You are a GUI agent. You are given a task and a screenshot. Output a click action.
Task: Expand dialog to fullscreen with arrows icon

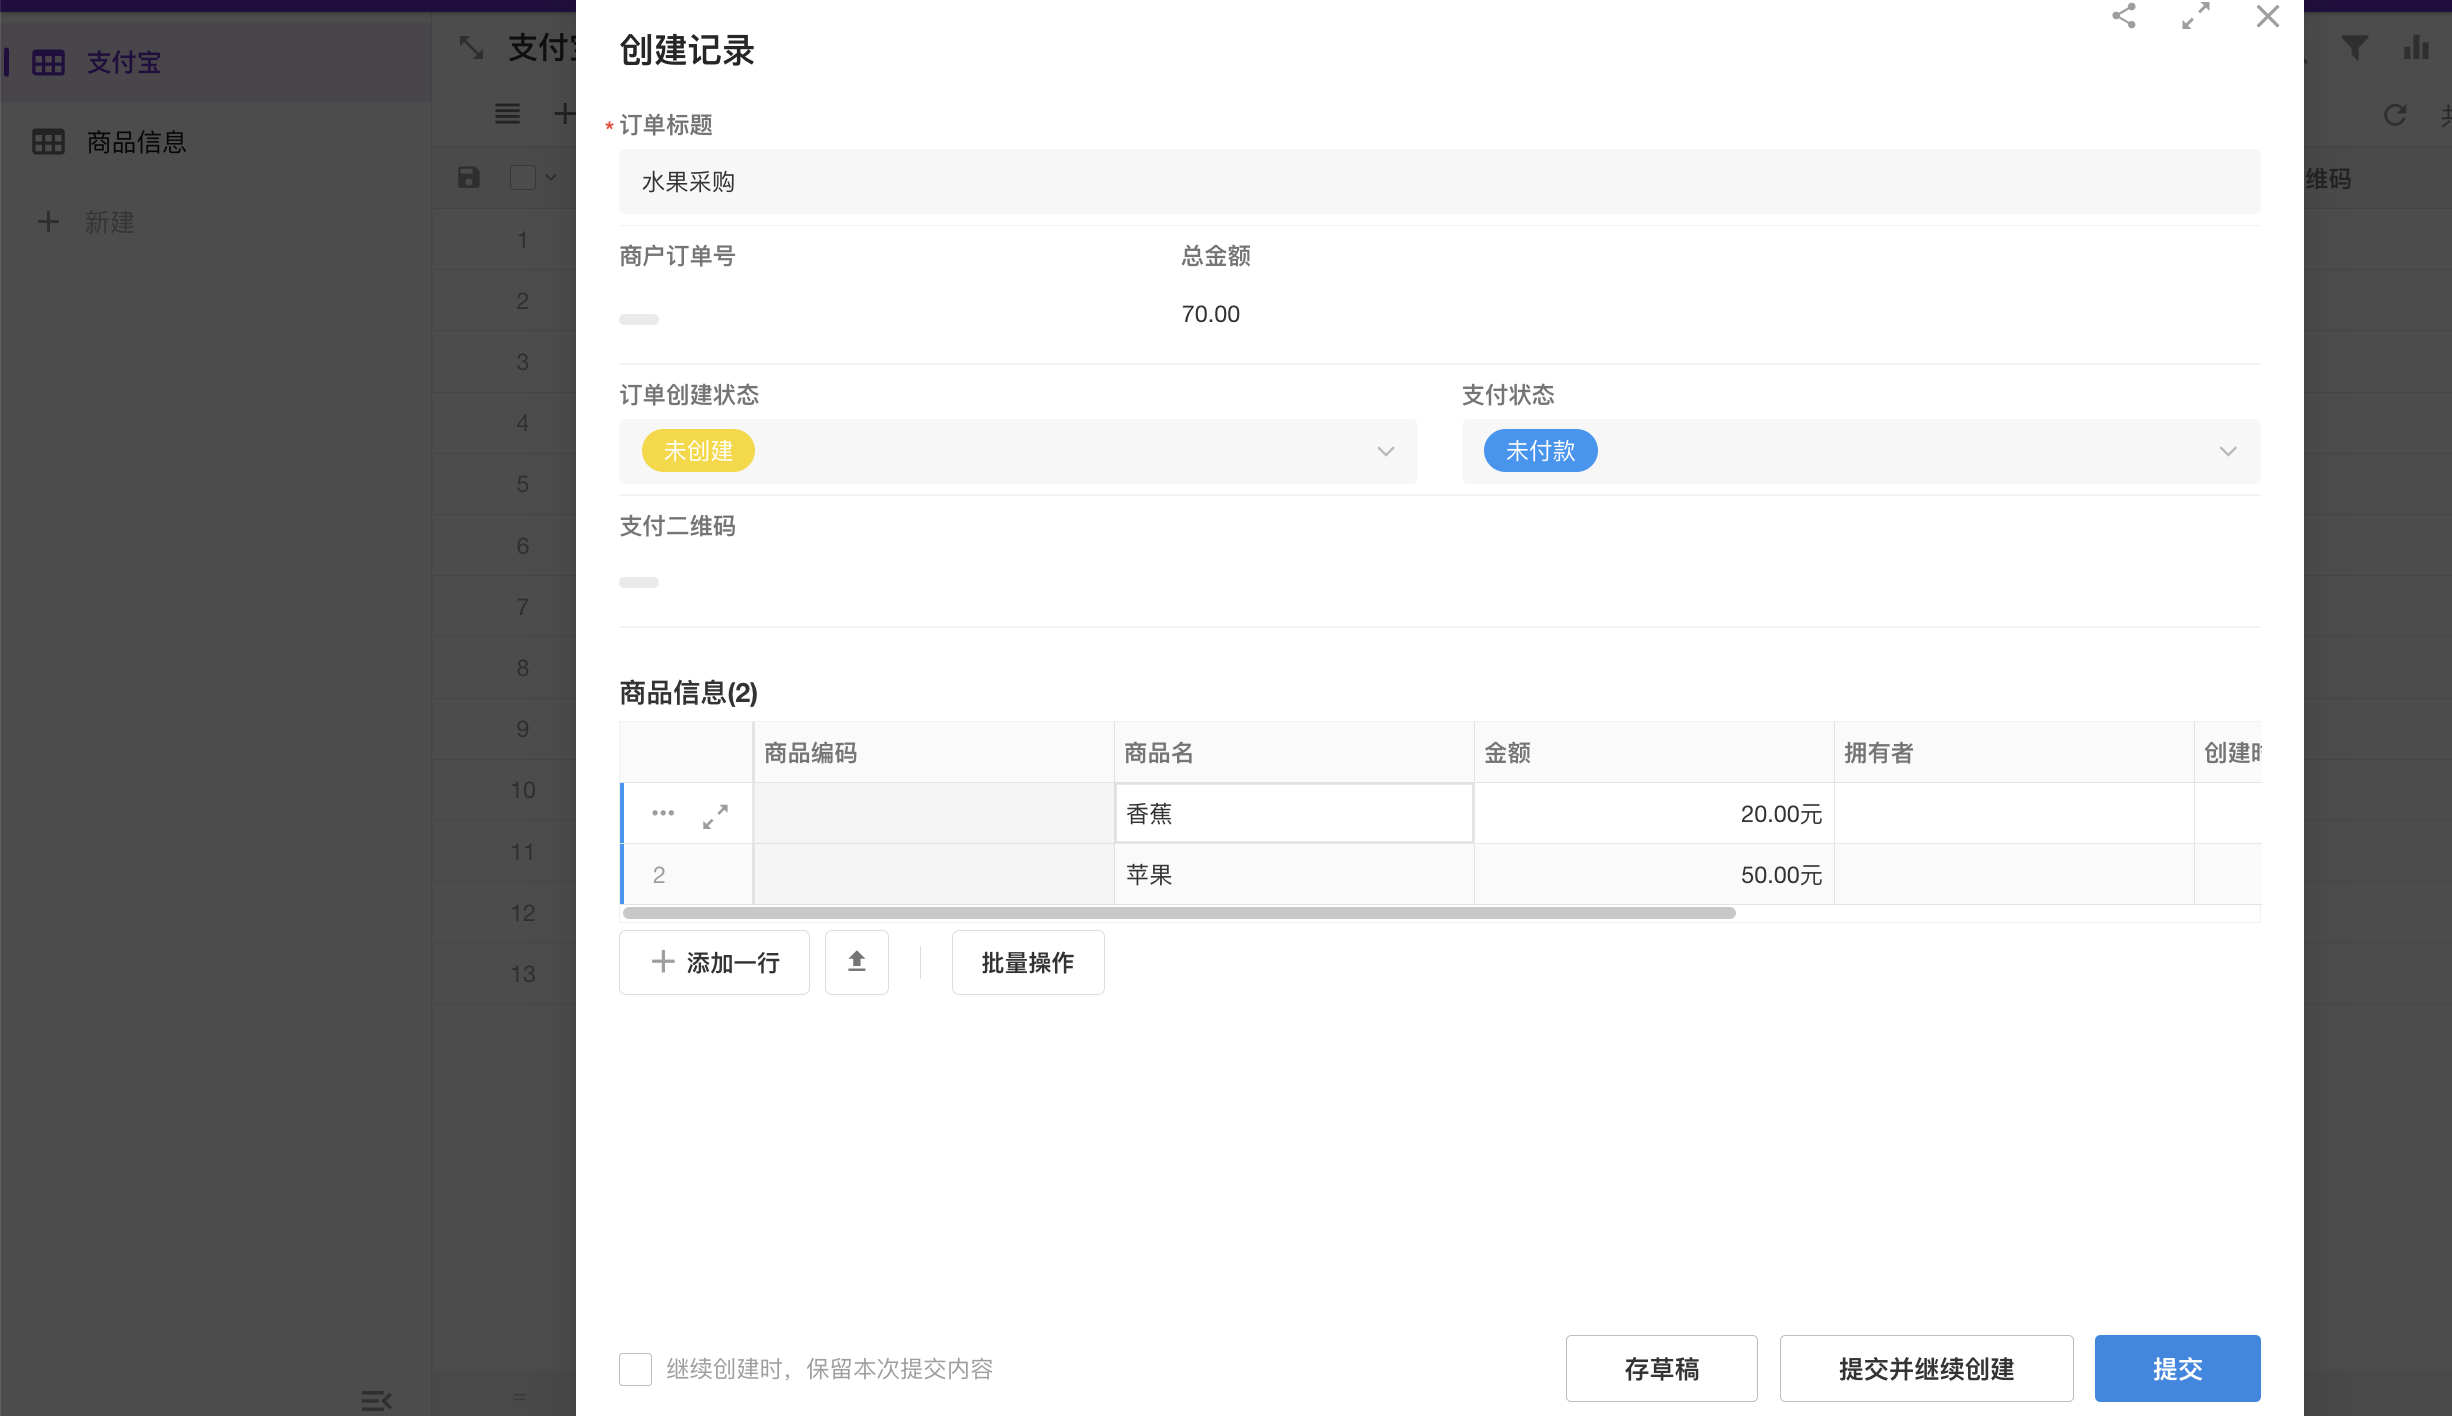pyautogui.click(x=2196, y=16)
